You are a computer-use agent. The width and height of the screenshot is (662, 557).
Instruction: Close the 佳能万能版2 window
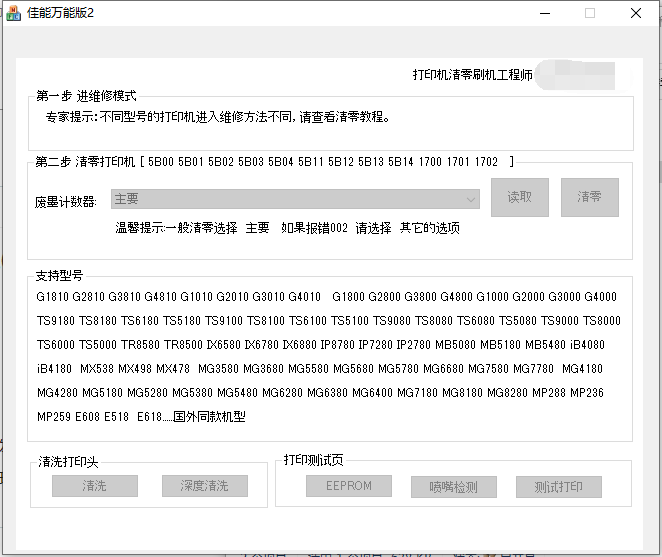point(636,14)
